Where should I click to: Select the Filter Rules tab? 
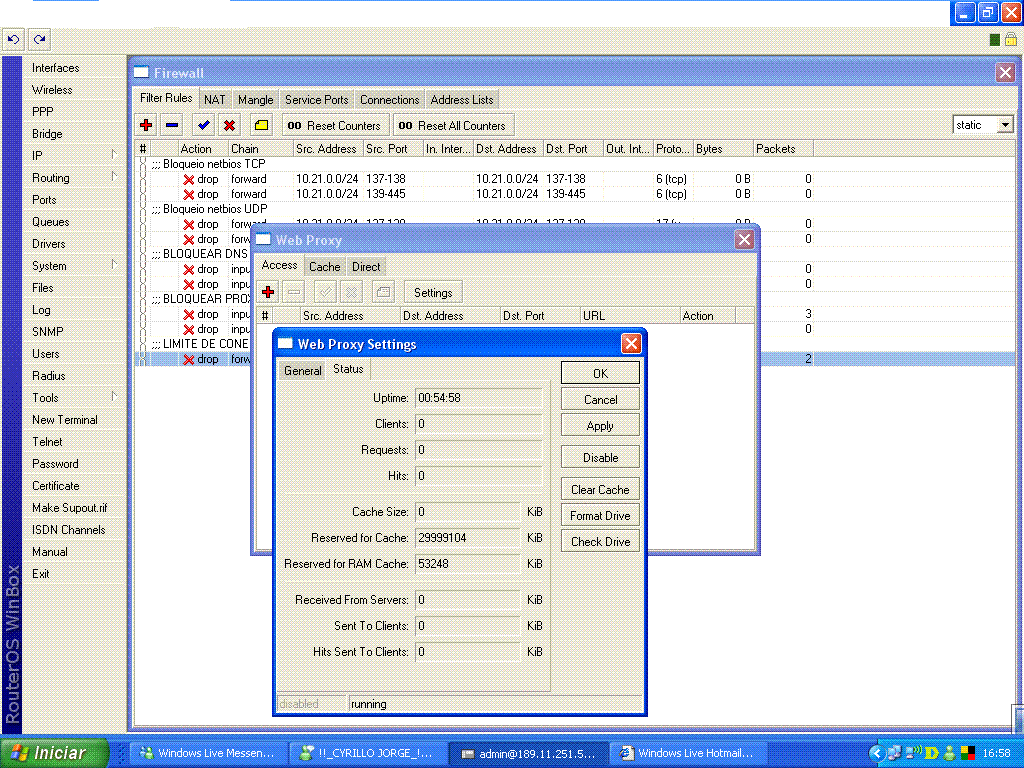point(166,98)
